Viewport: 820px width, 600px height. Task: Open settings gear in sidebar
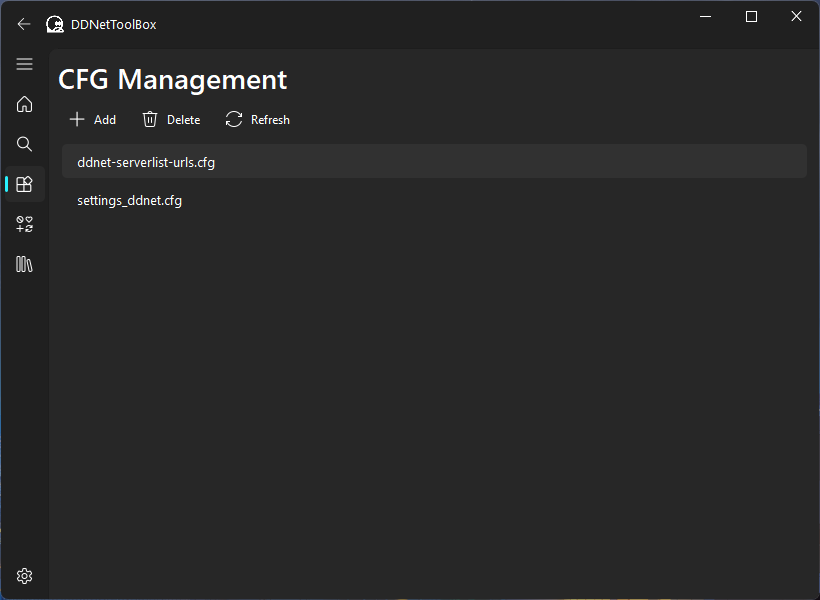click(x=25, y=576)
